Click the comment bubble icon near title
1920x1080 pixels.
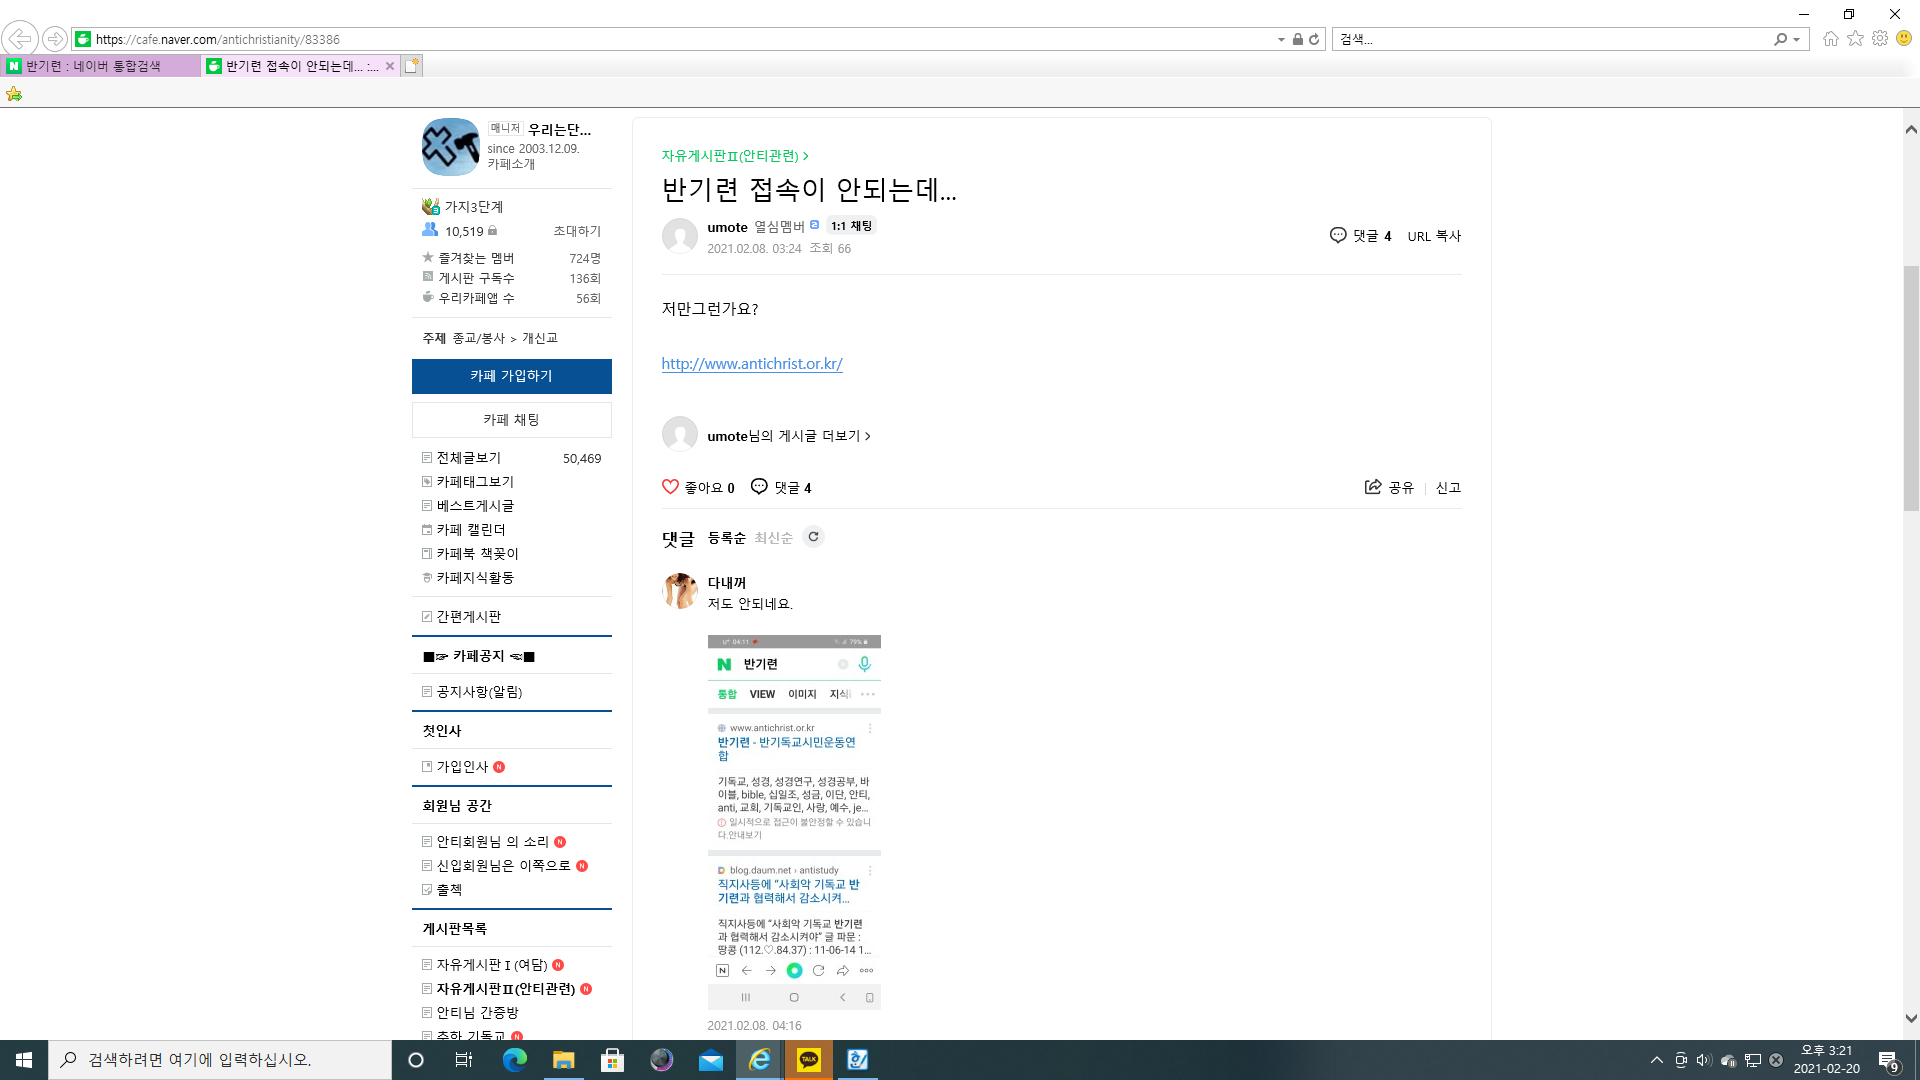pyautogui.click(x=1338, y=235)
